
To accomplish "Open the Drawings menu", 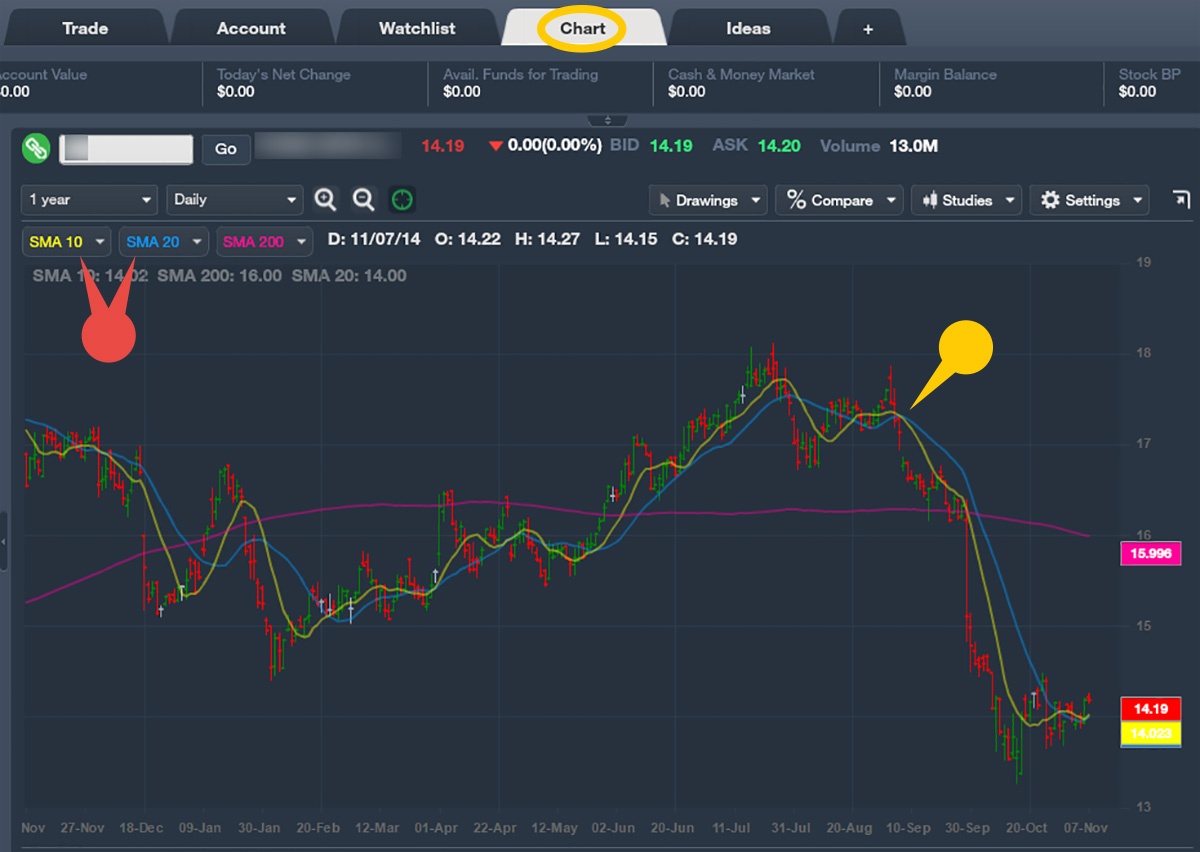I will coord(708,200).
